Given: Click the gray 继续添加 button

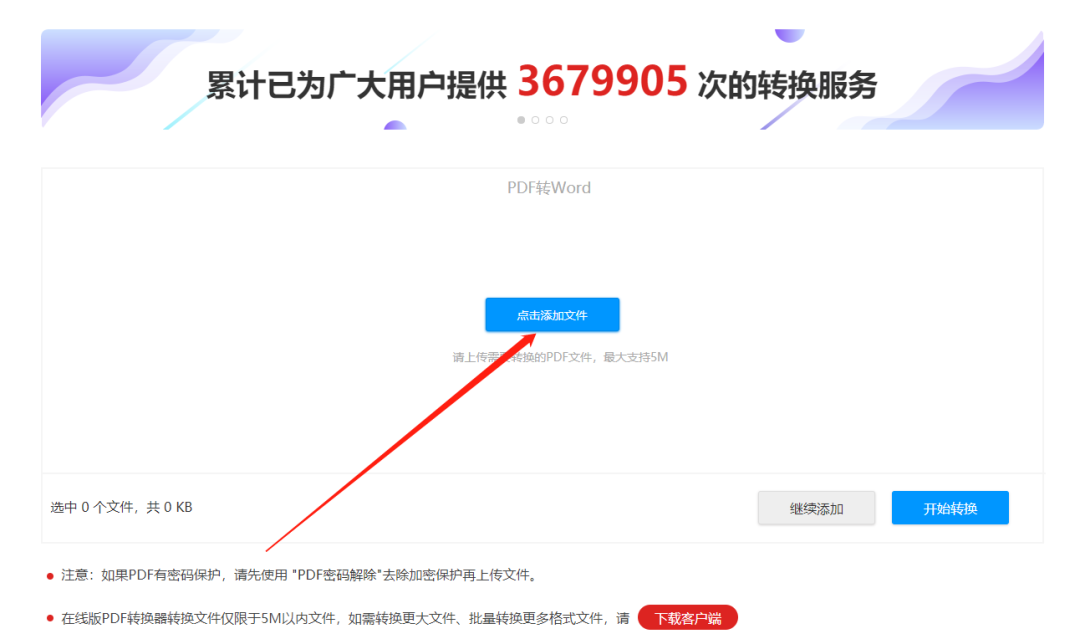Looking at the screenshot, I should pos(816,508).
